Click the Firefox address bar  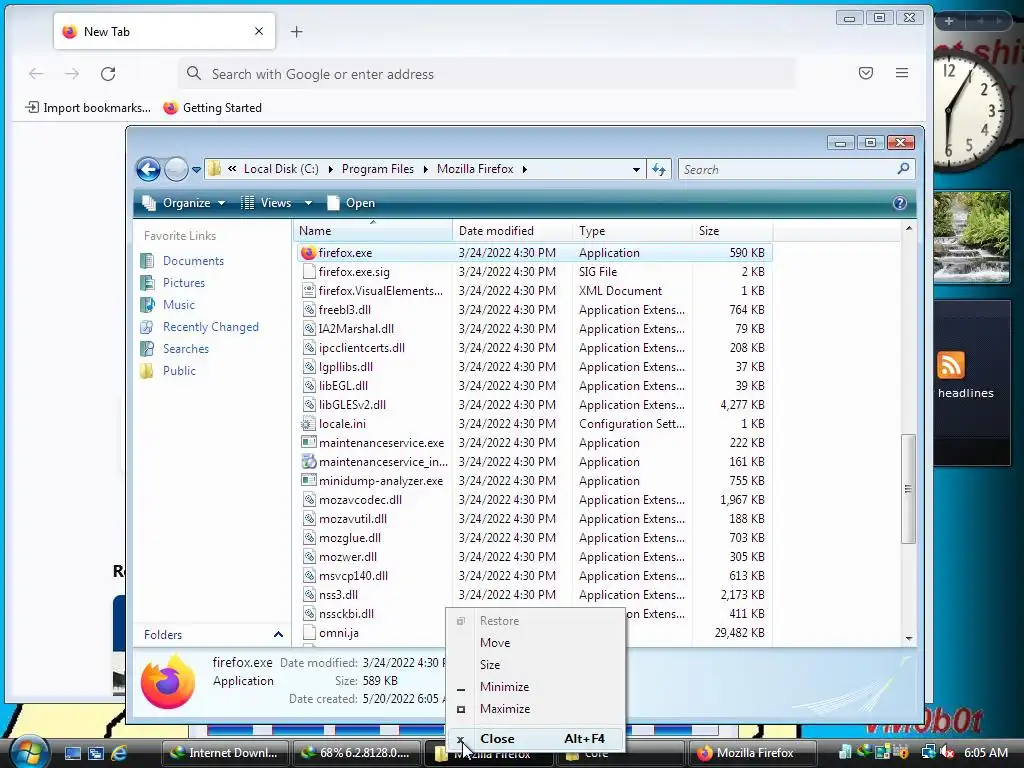pos(487,74)
